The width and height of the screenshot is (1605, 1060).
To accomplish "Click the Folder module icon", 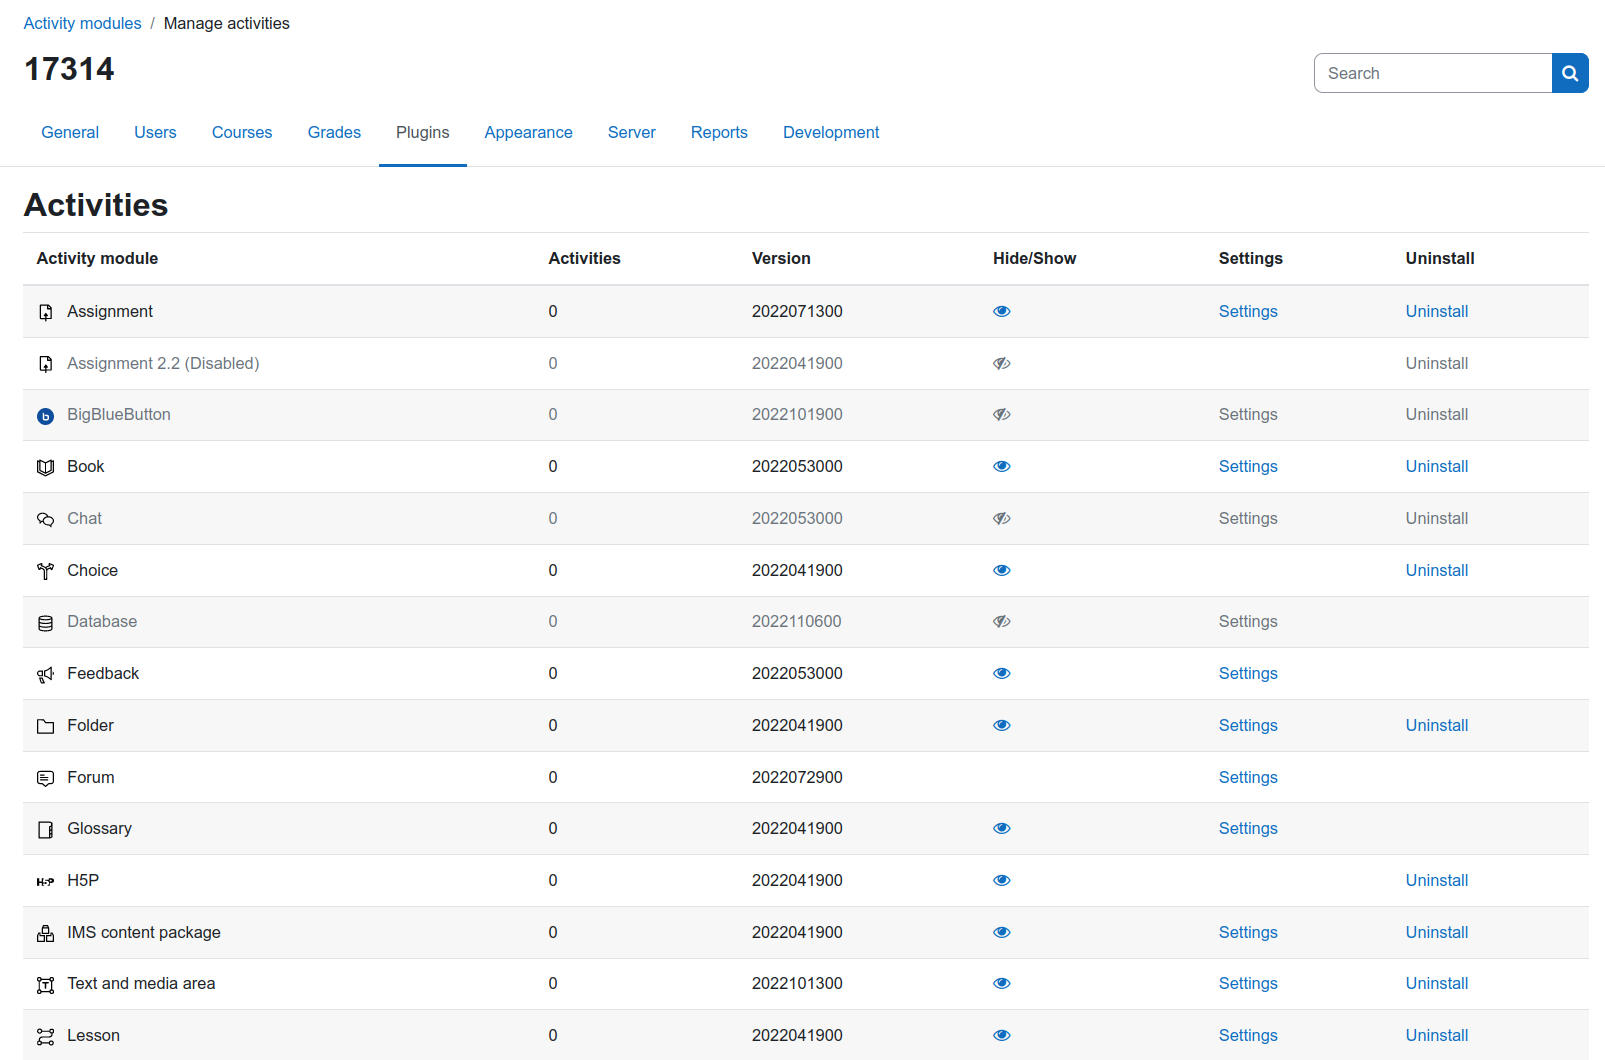I will (x=45, y=726).
